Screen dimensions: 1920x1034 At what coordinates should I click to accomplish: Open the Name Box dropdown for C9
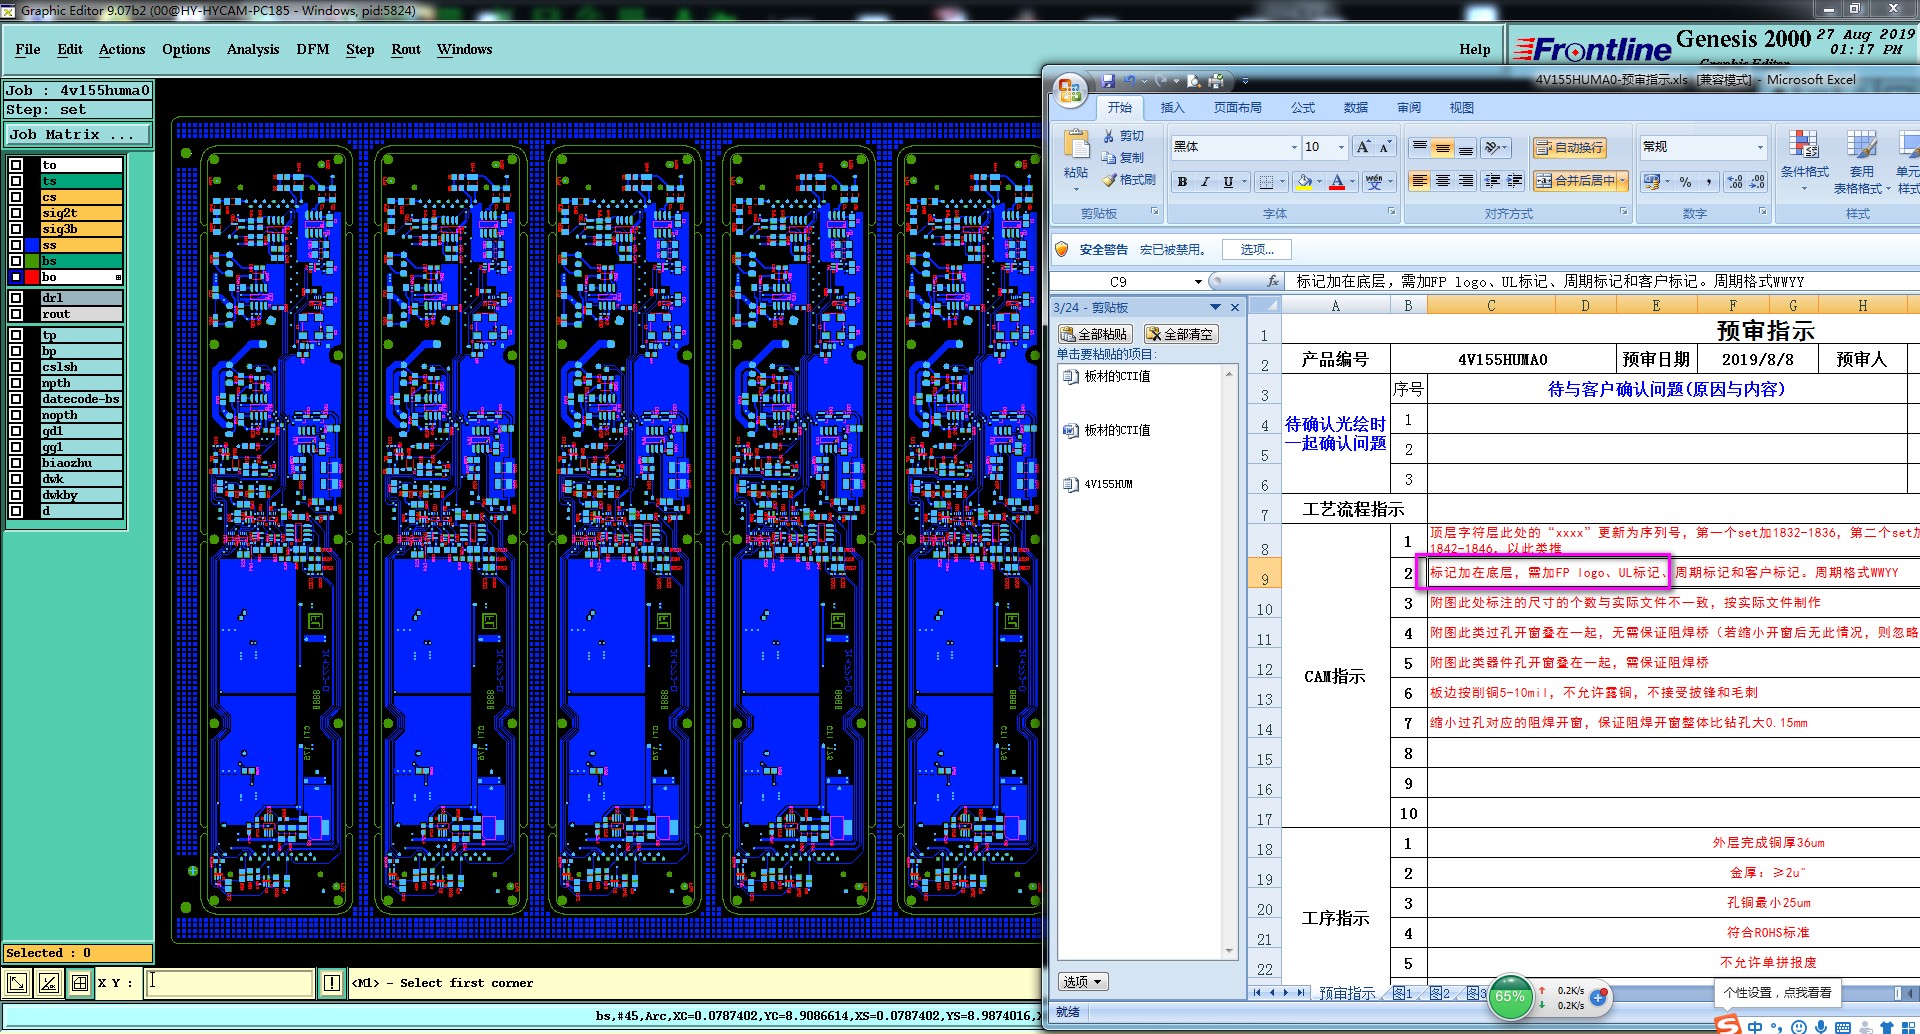pyautogui.click(x=1198, y=282)
